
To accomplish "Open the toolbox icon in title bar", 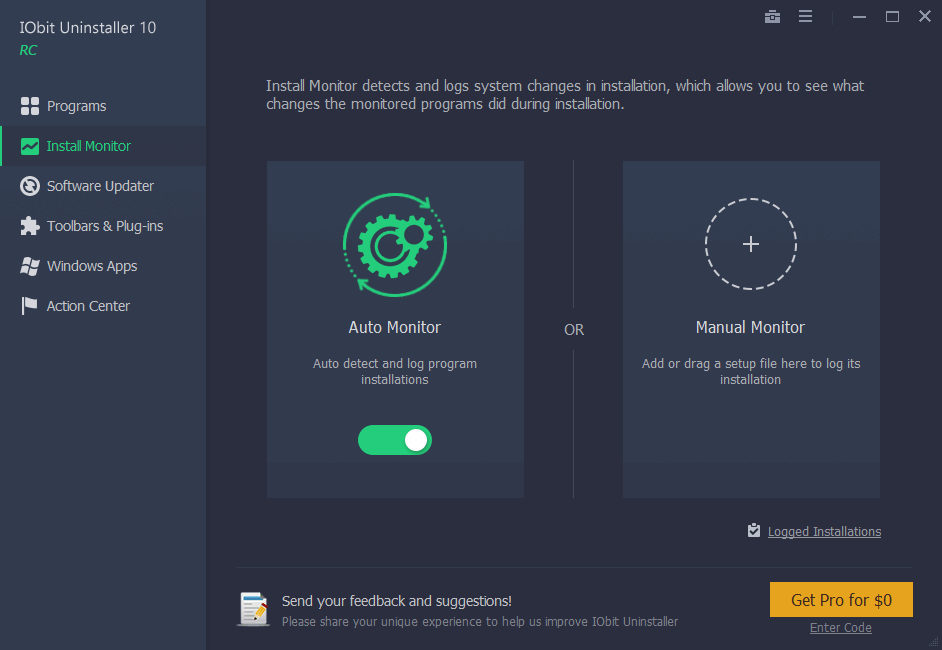I will tap(773, 17).
